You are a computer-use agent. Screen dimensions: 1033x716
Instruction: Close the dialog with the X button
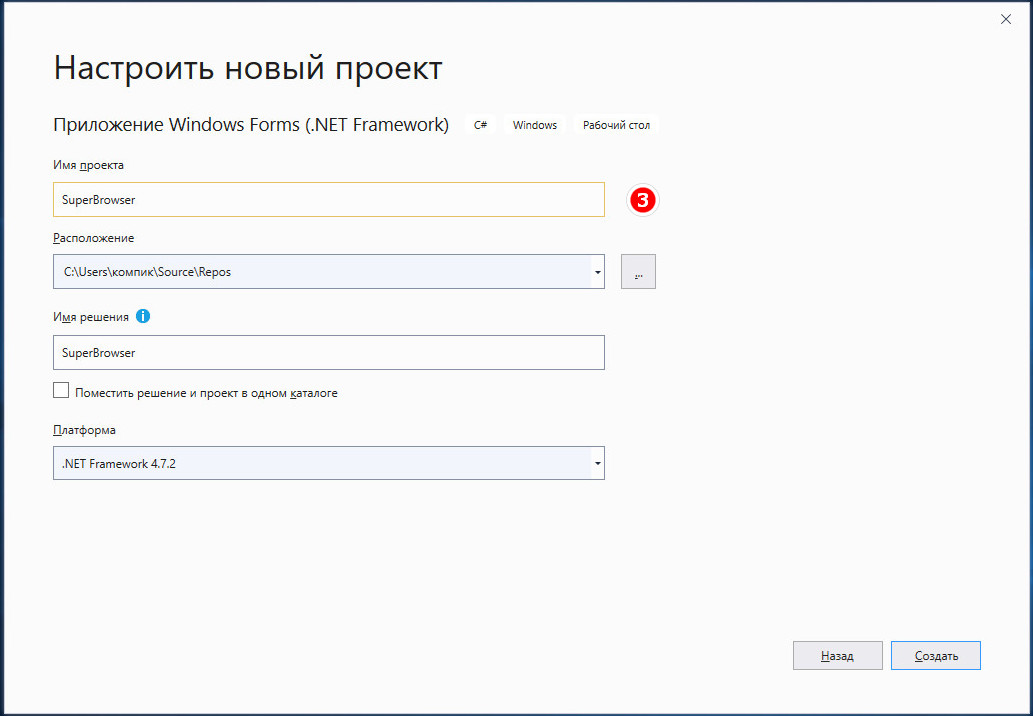1005,20
